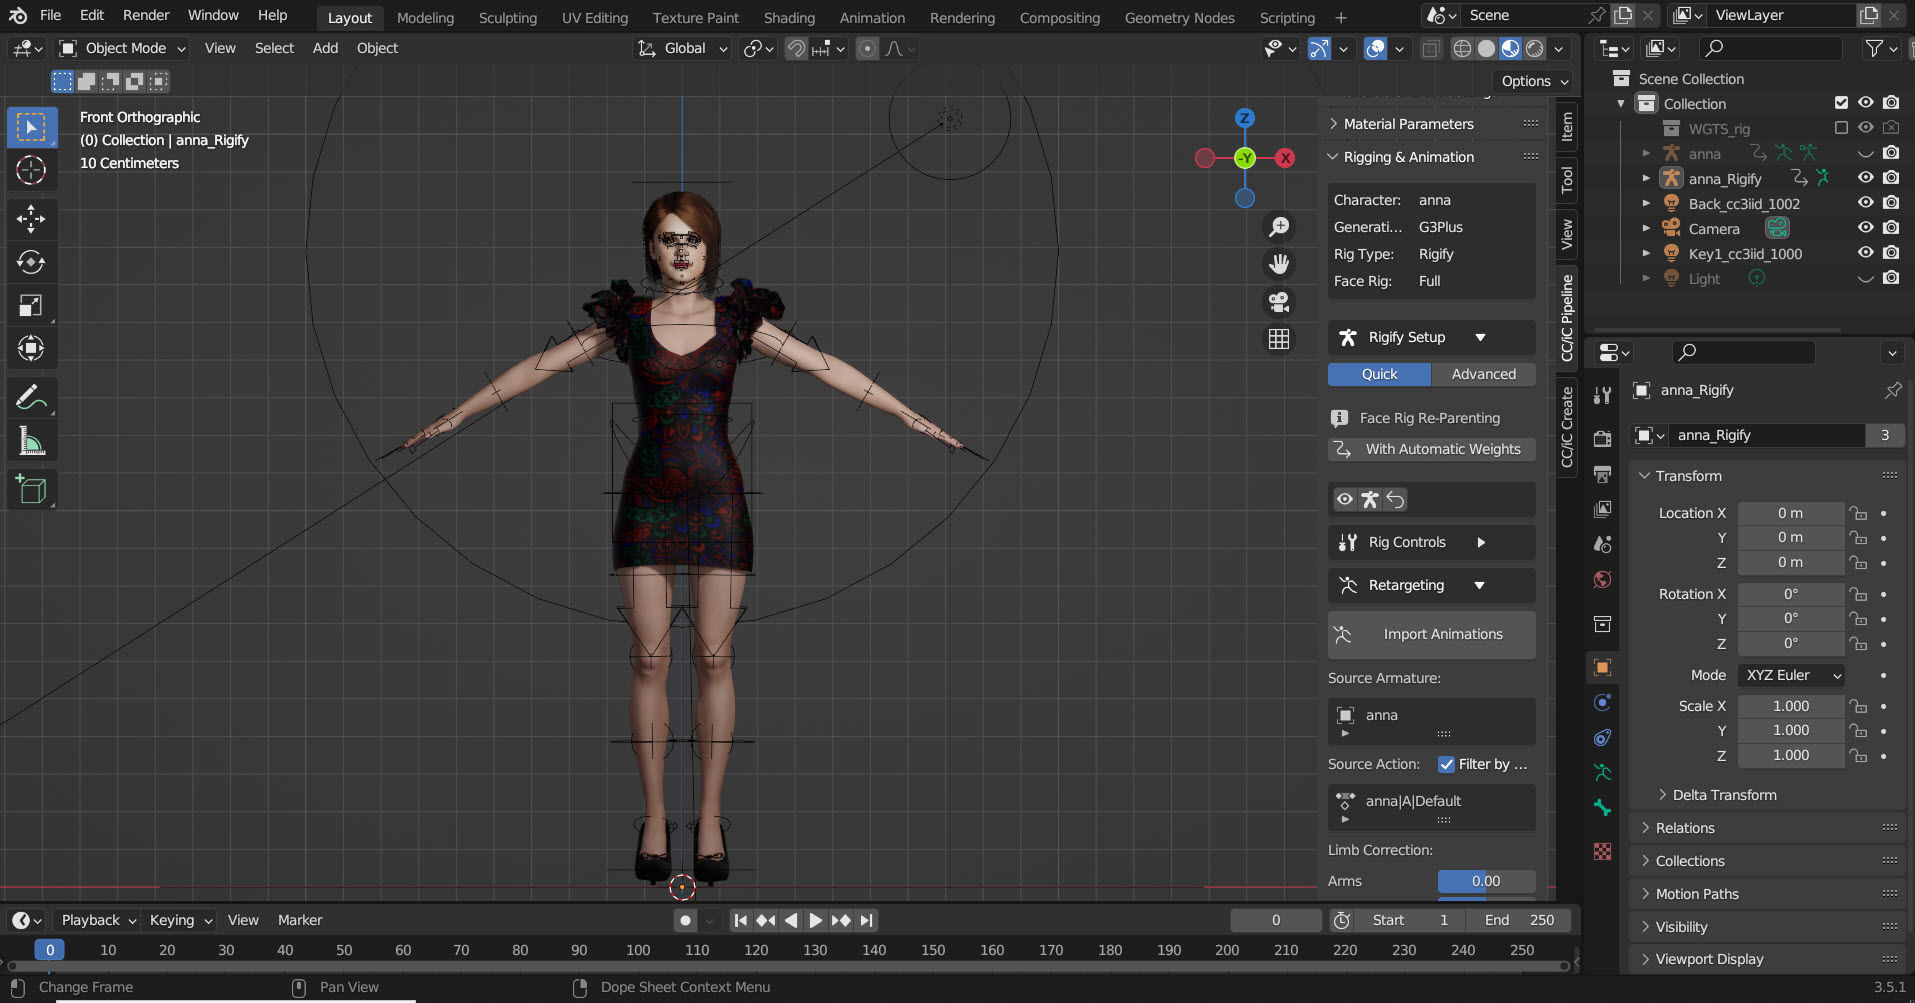Expand the Material Parameters panel
Image resolution: width=1915 pixels, height=1003 pixels.
[1408, 124]
